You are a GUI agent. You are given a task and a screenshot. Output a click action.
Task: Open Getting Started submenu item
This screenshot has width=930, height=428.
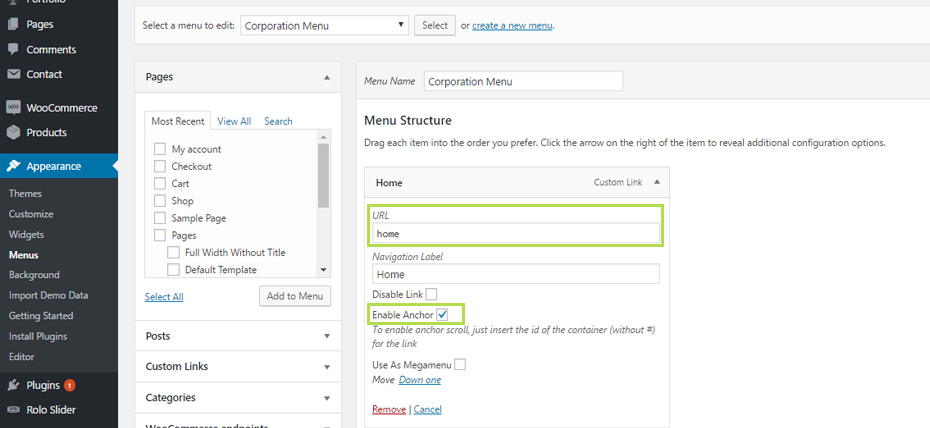tap(41, 316)
